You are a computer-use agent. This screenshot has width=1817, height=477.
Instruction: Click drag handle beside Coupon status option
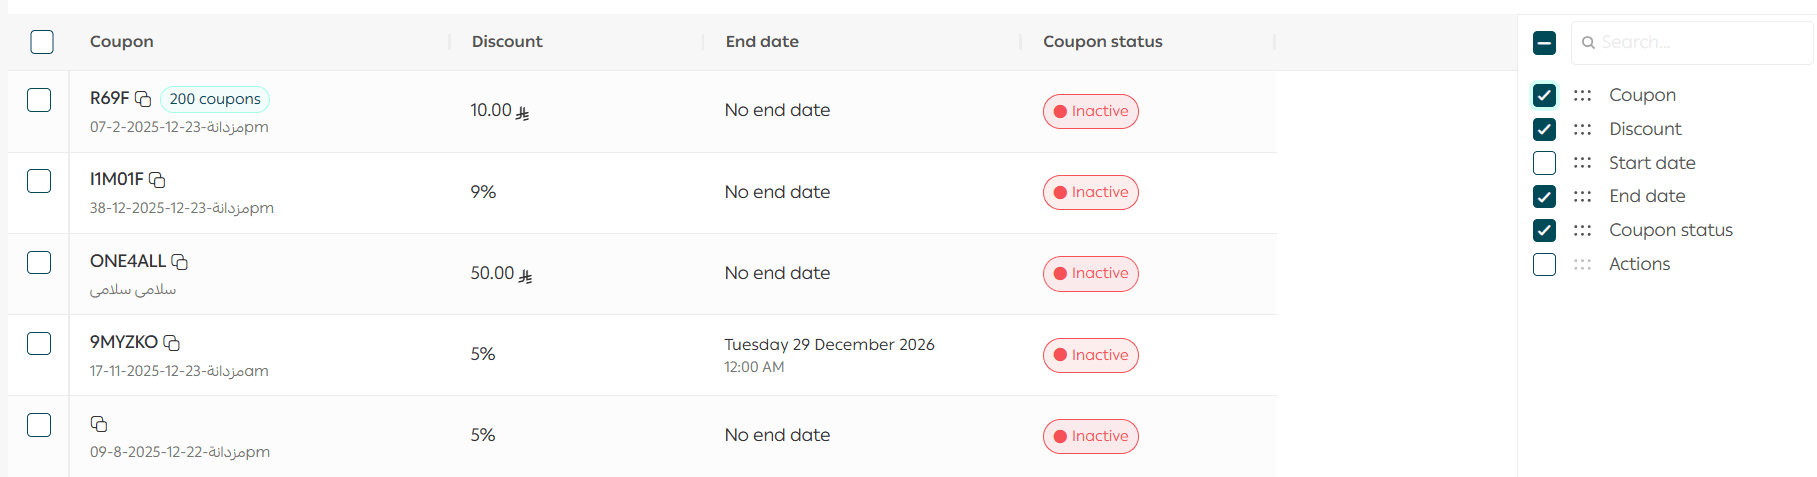1582,230
